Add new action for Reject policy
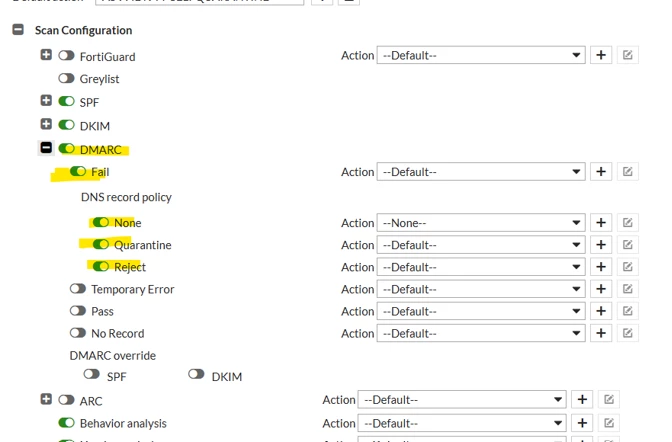 pos(601,267)
